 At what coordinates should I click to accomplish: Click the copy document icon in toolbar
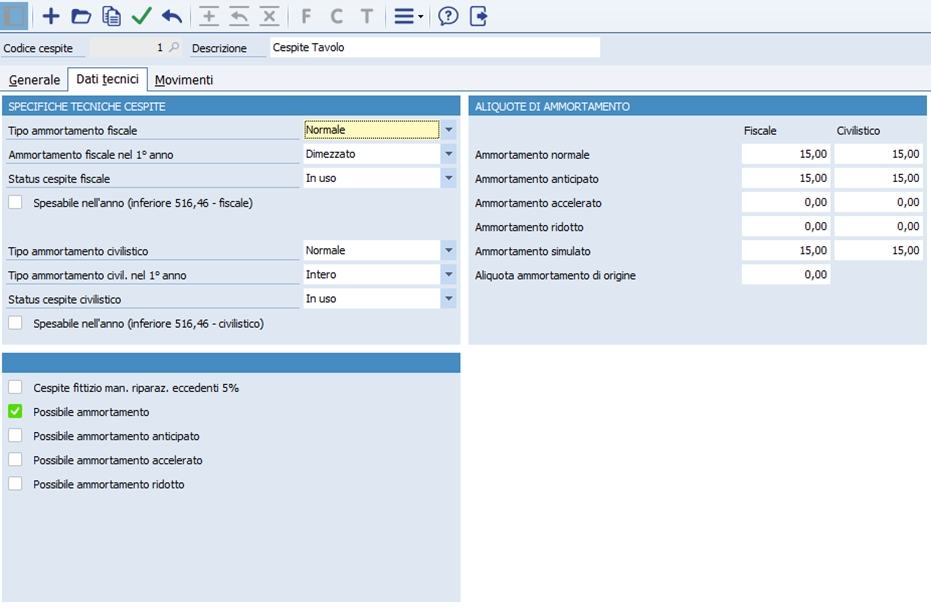click(111, 16)
